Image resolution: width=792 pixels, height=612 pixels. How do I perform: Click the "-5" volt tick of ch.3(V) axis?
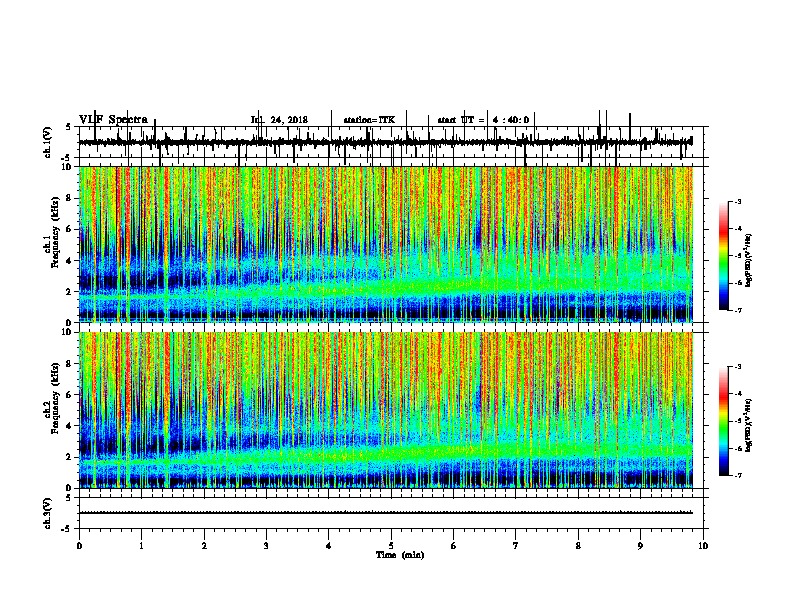coord(66,529)
